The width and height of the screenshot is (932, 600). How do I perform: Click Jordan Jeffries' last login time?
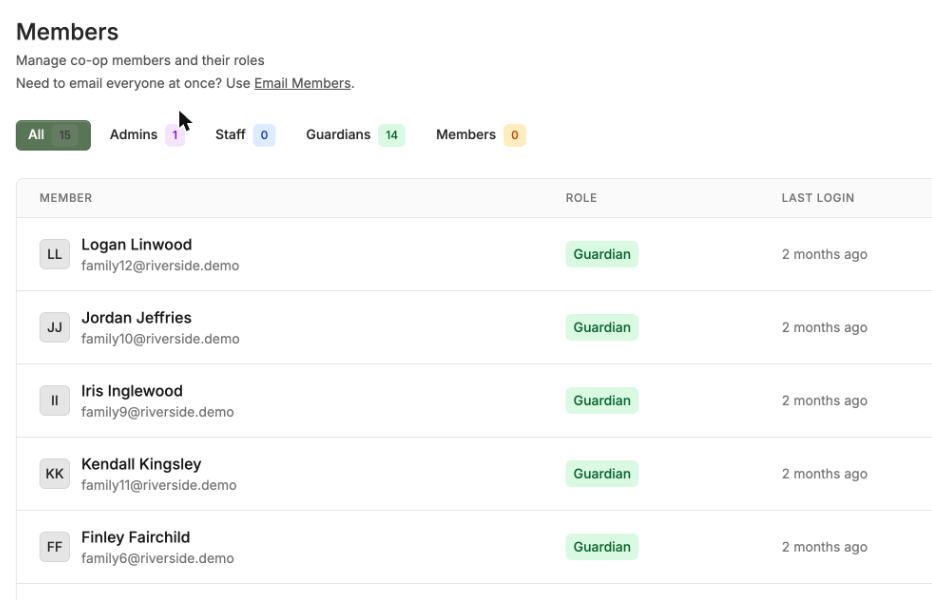point(824,328)
